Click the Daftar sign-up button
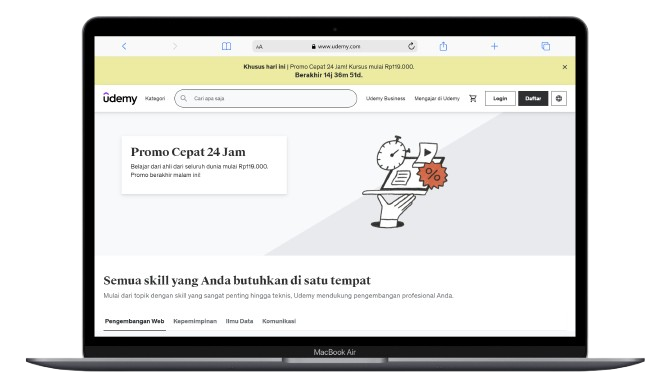The width and height of the screenshot is (666, 375). point(533,99)
